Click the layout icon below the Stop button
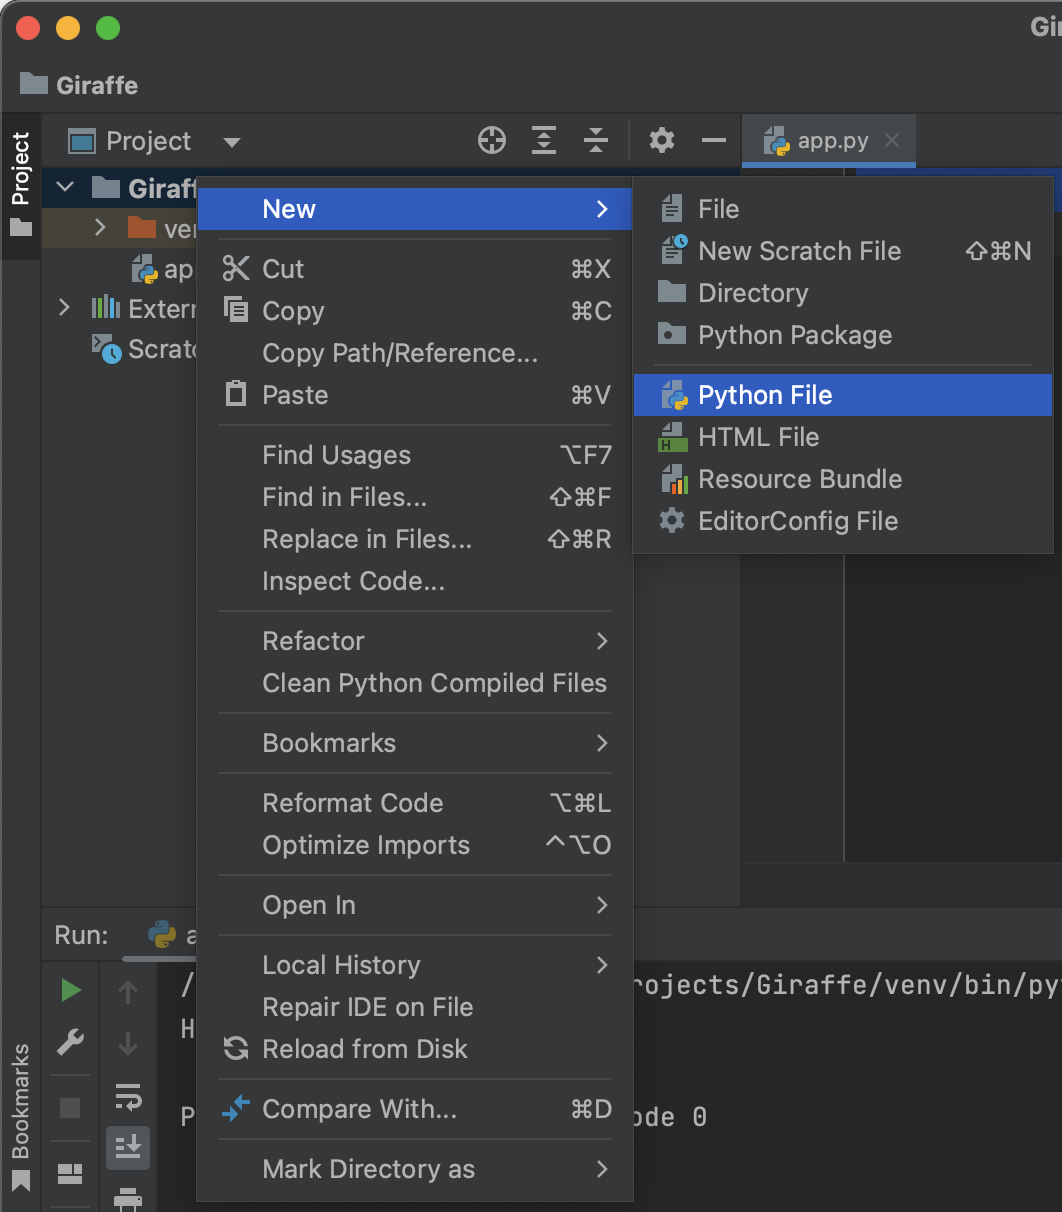 pyautogui.click(x=70, y=1174)
